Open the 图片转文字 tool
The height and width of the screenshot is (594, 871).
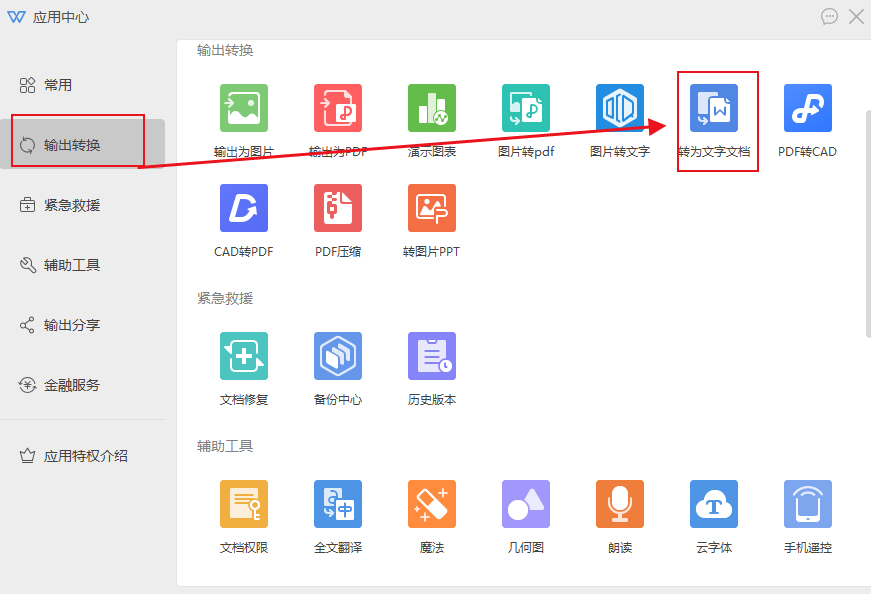(x=620, y=108)
